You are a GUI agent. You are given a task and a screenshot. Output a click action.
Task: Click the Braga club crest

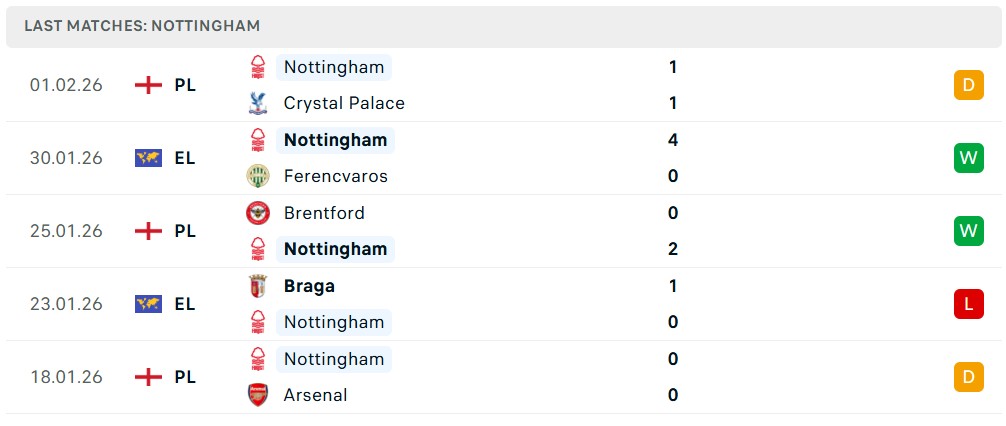[258, 286]
